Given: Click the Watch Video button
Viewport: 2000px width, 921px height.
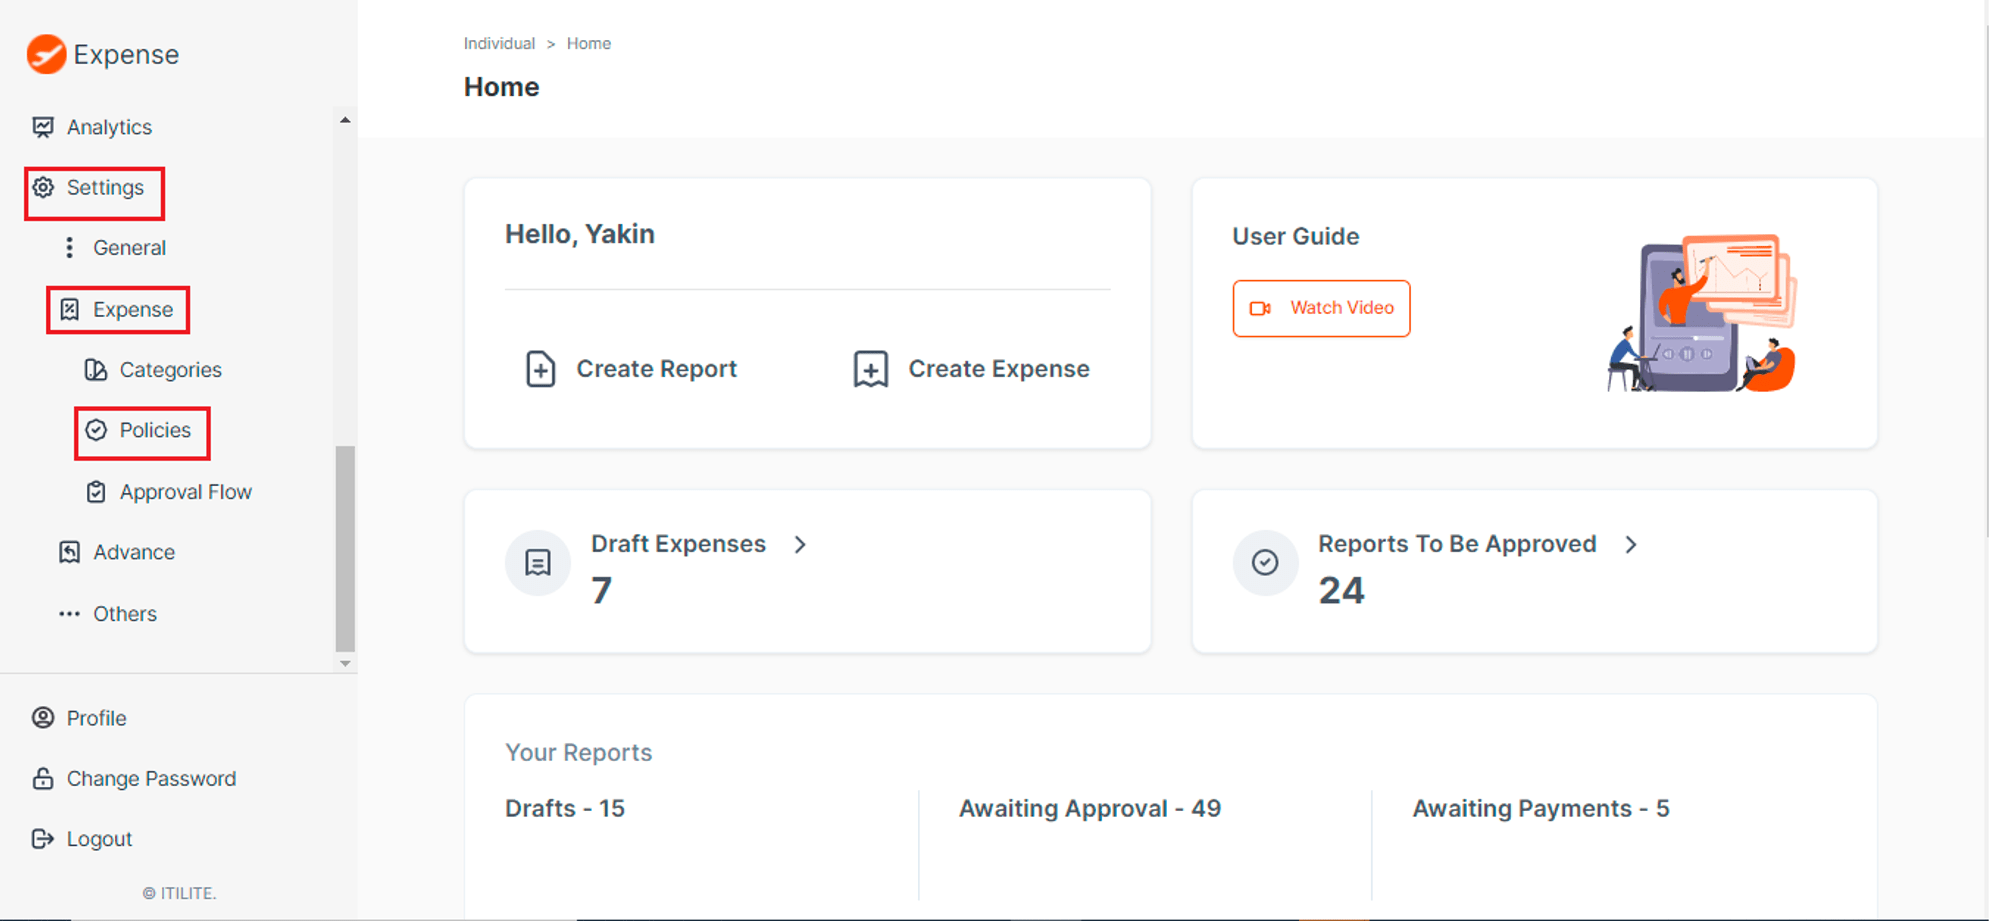Looking at the screenshot, I should coord(1321,308).
